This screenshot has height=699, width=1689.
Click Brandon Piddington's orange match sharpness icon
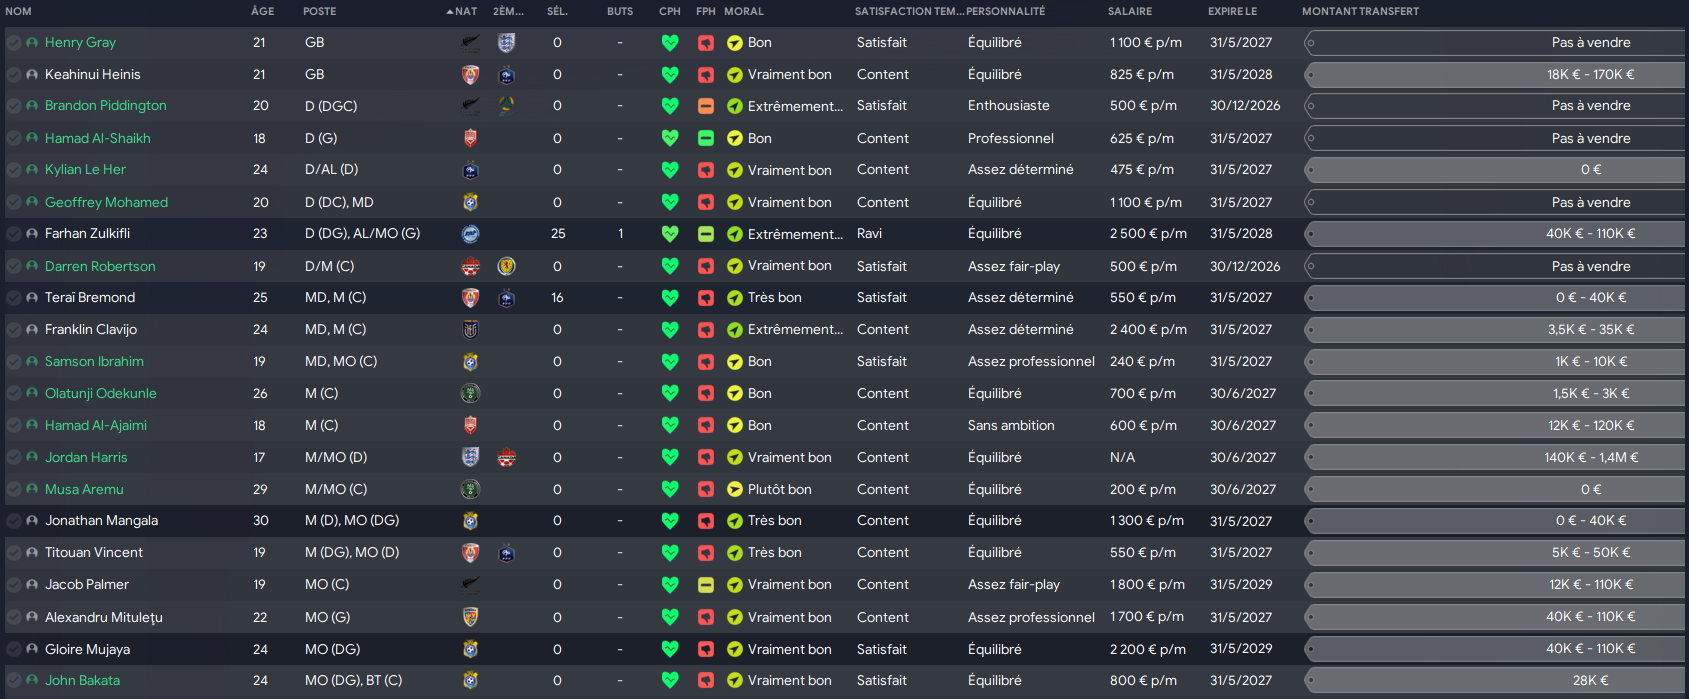tap(706, 106)
